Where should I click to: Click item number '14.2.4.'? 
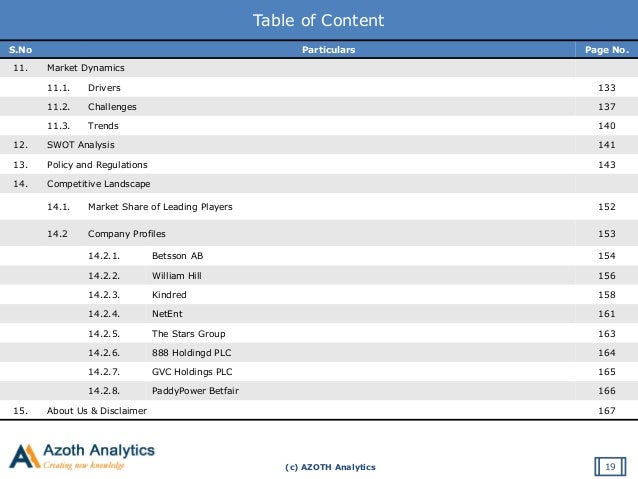104,314
